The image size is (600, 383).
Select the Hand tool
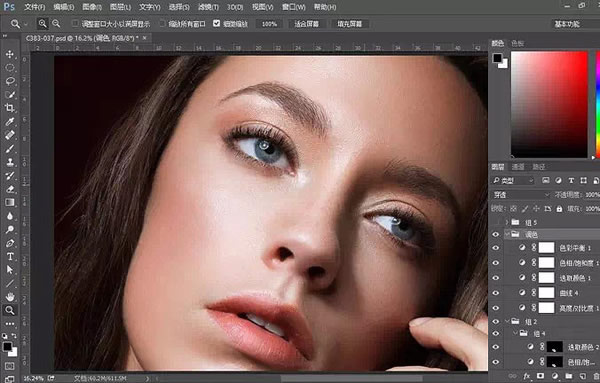[x=10, y=297]
